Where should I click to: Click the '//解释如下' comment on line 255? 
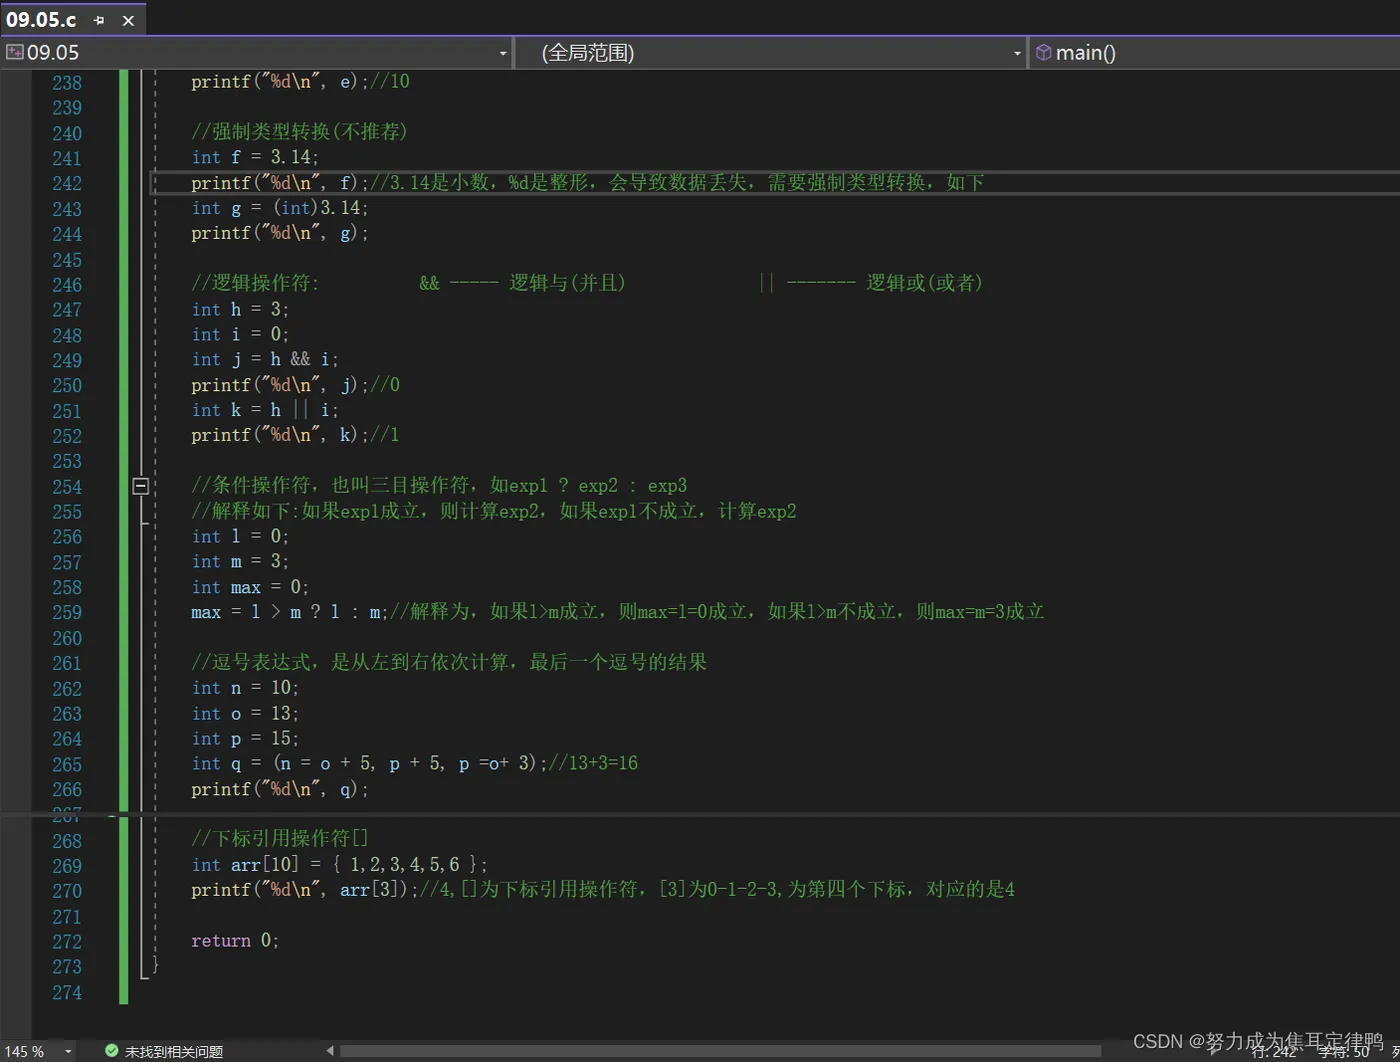coord(494,511)
